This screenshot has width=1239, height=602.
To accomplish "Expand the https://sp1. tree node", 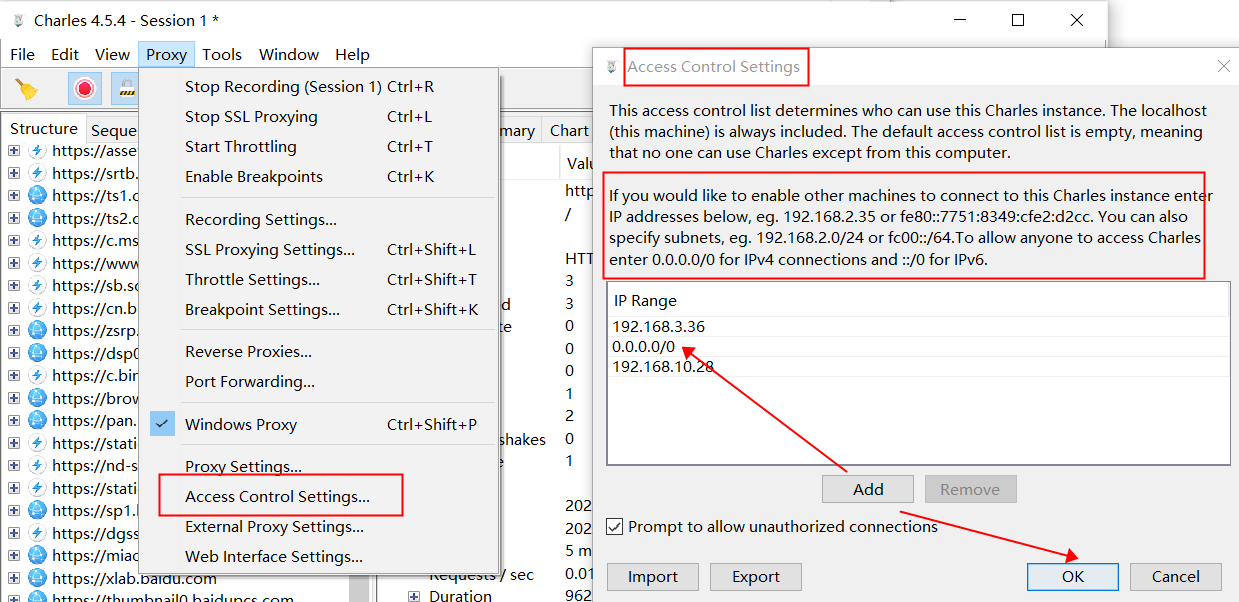I will click(x=14, y=510).
